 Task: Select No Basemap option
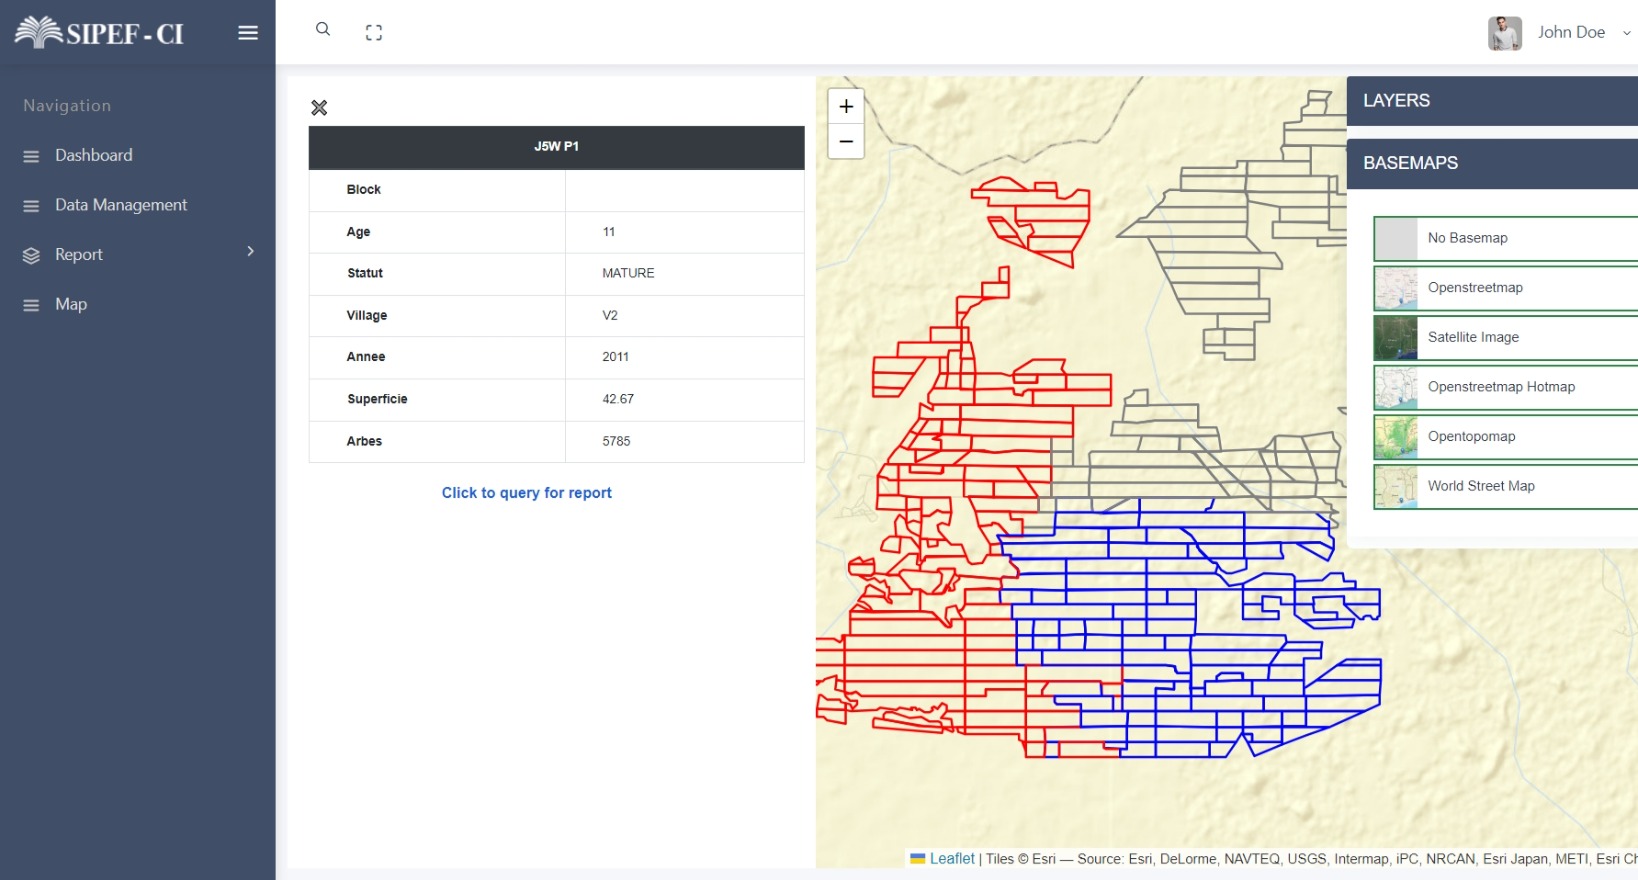[x=1505, y=238]
